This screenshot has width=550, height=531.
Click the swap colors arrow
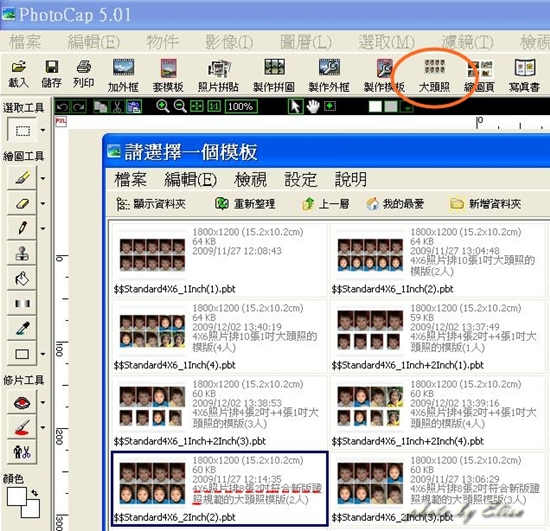[34, 493]
